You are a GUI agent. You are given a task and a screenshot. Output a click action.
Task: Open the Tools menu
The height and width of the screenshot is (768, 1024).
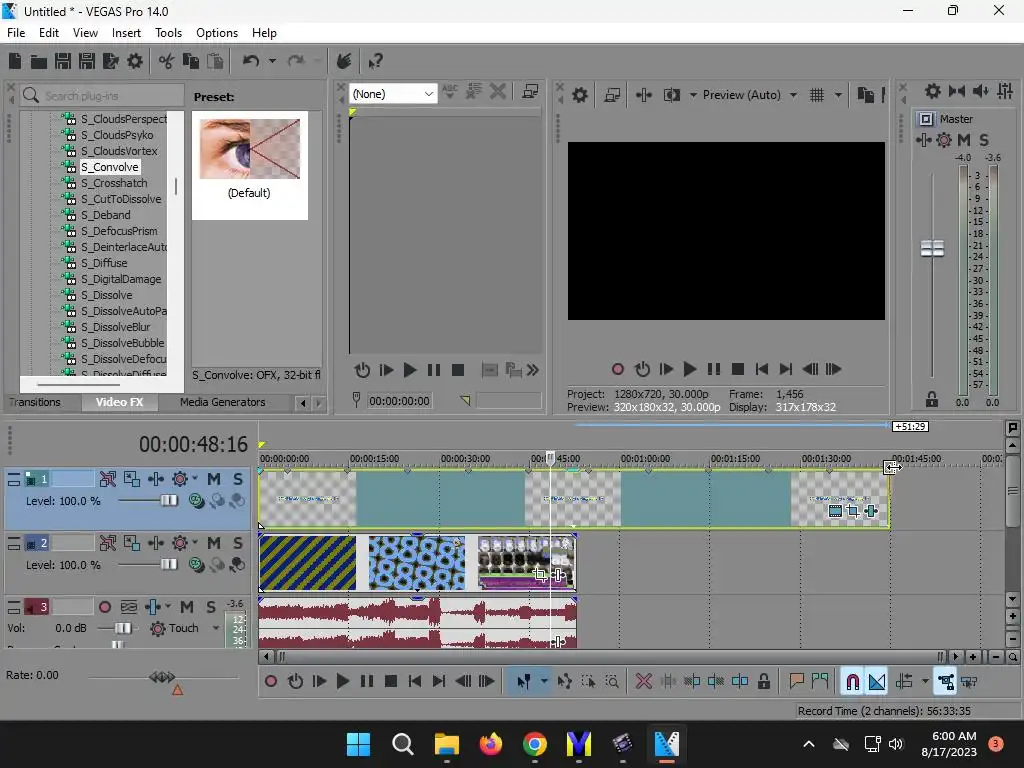pos(168,33)
